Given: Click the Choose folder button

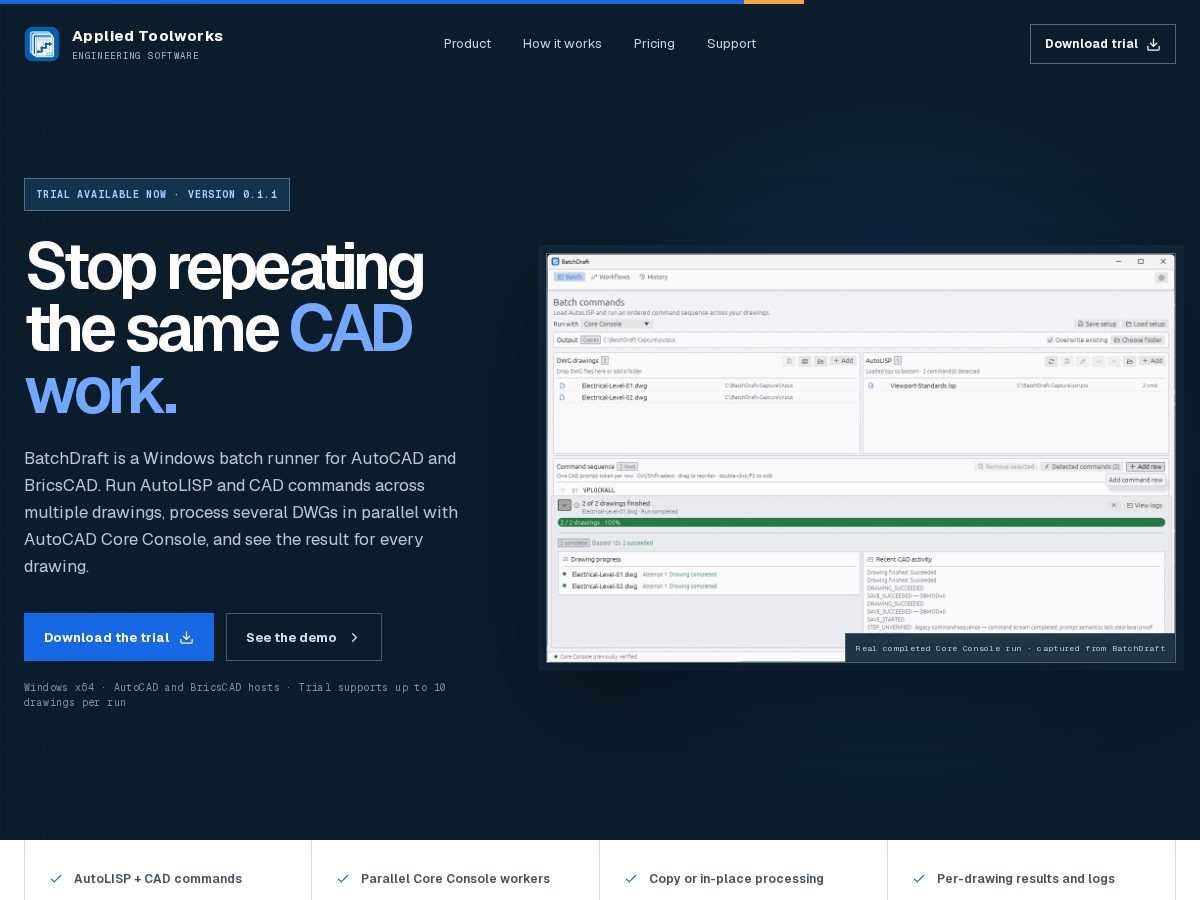Looking at the screenshot, I should (1137, 340).
